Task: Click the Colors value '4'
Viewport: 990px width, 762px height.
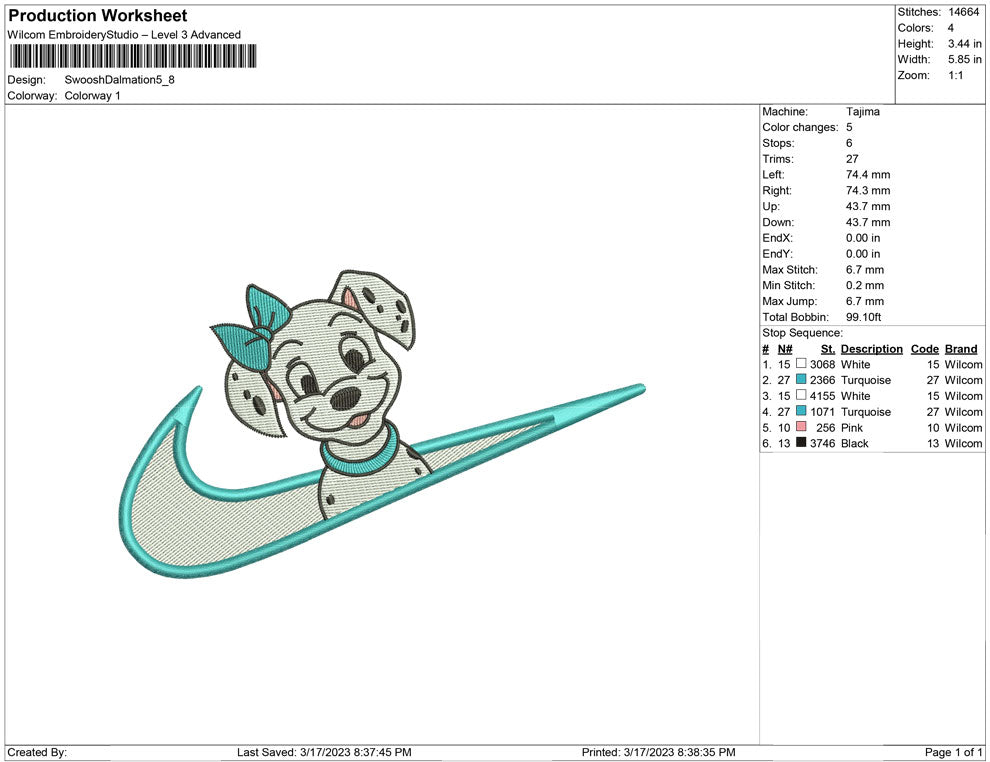Action: [950, 28]
